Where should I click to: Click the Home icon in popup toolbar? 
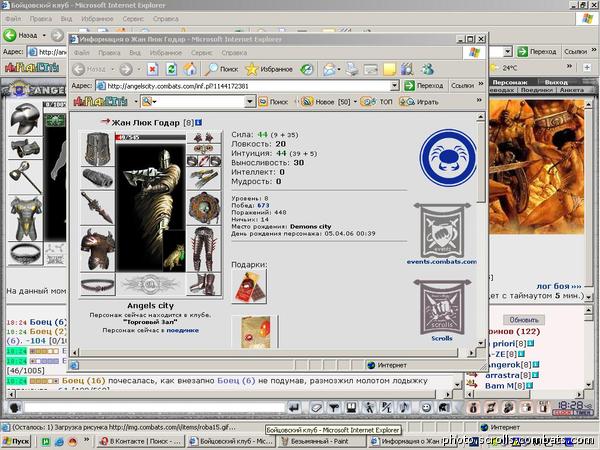pyautogui.click(x=190, y=69)
